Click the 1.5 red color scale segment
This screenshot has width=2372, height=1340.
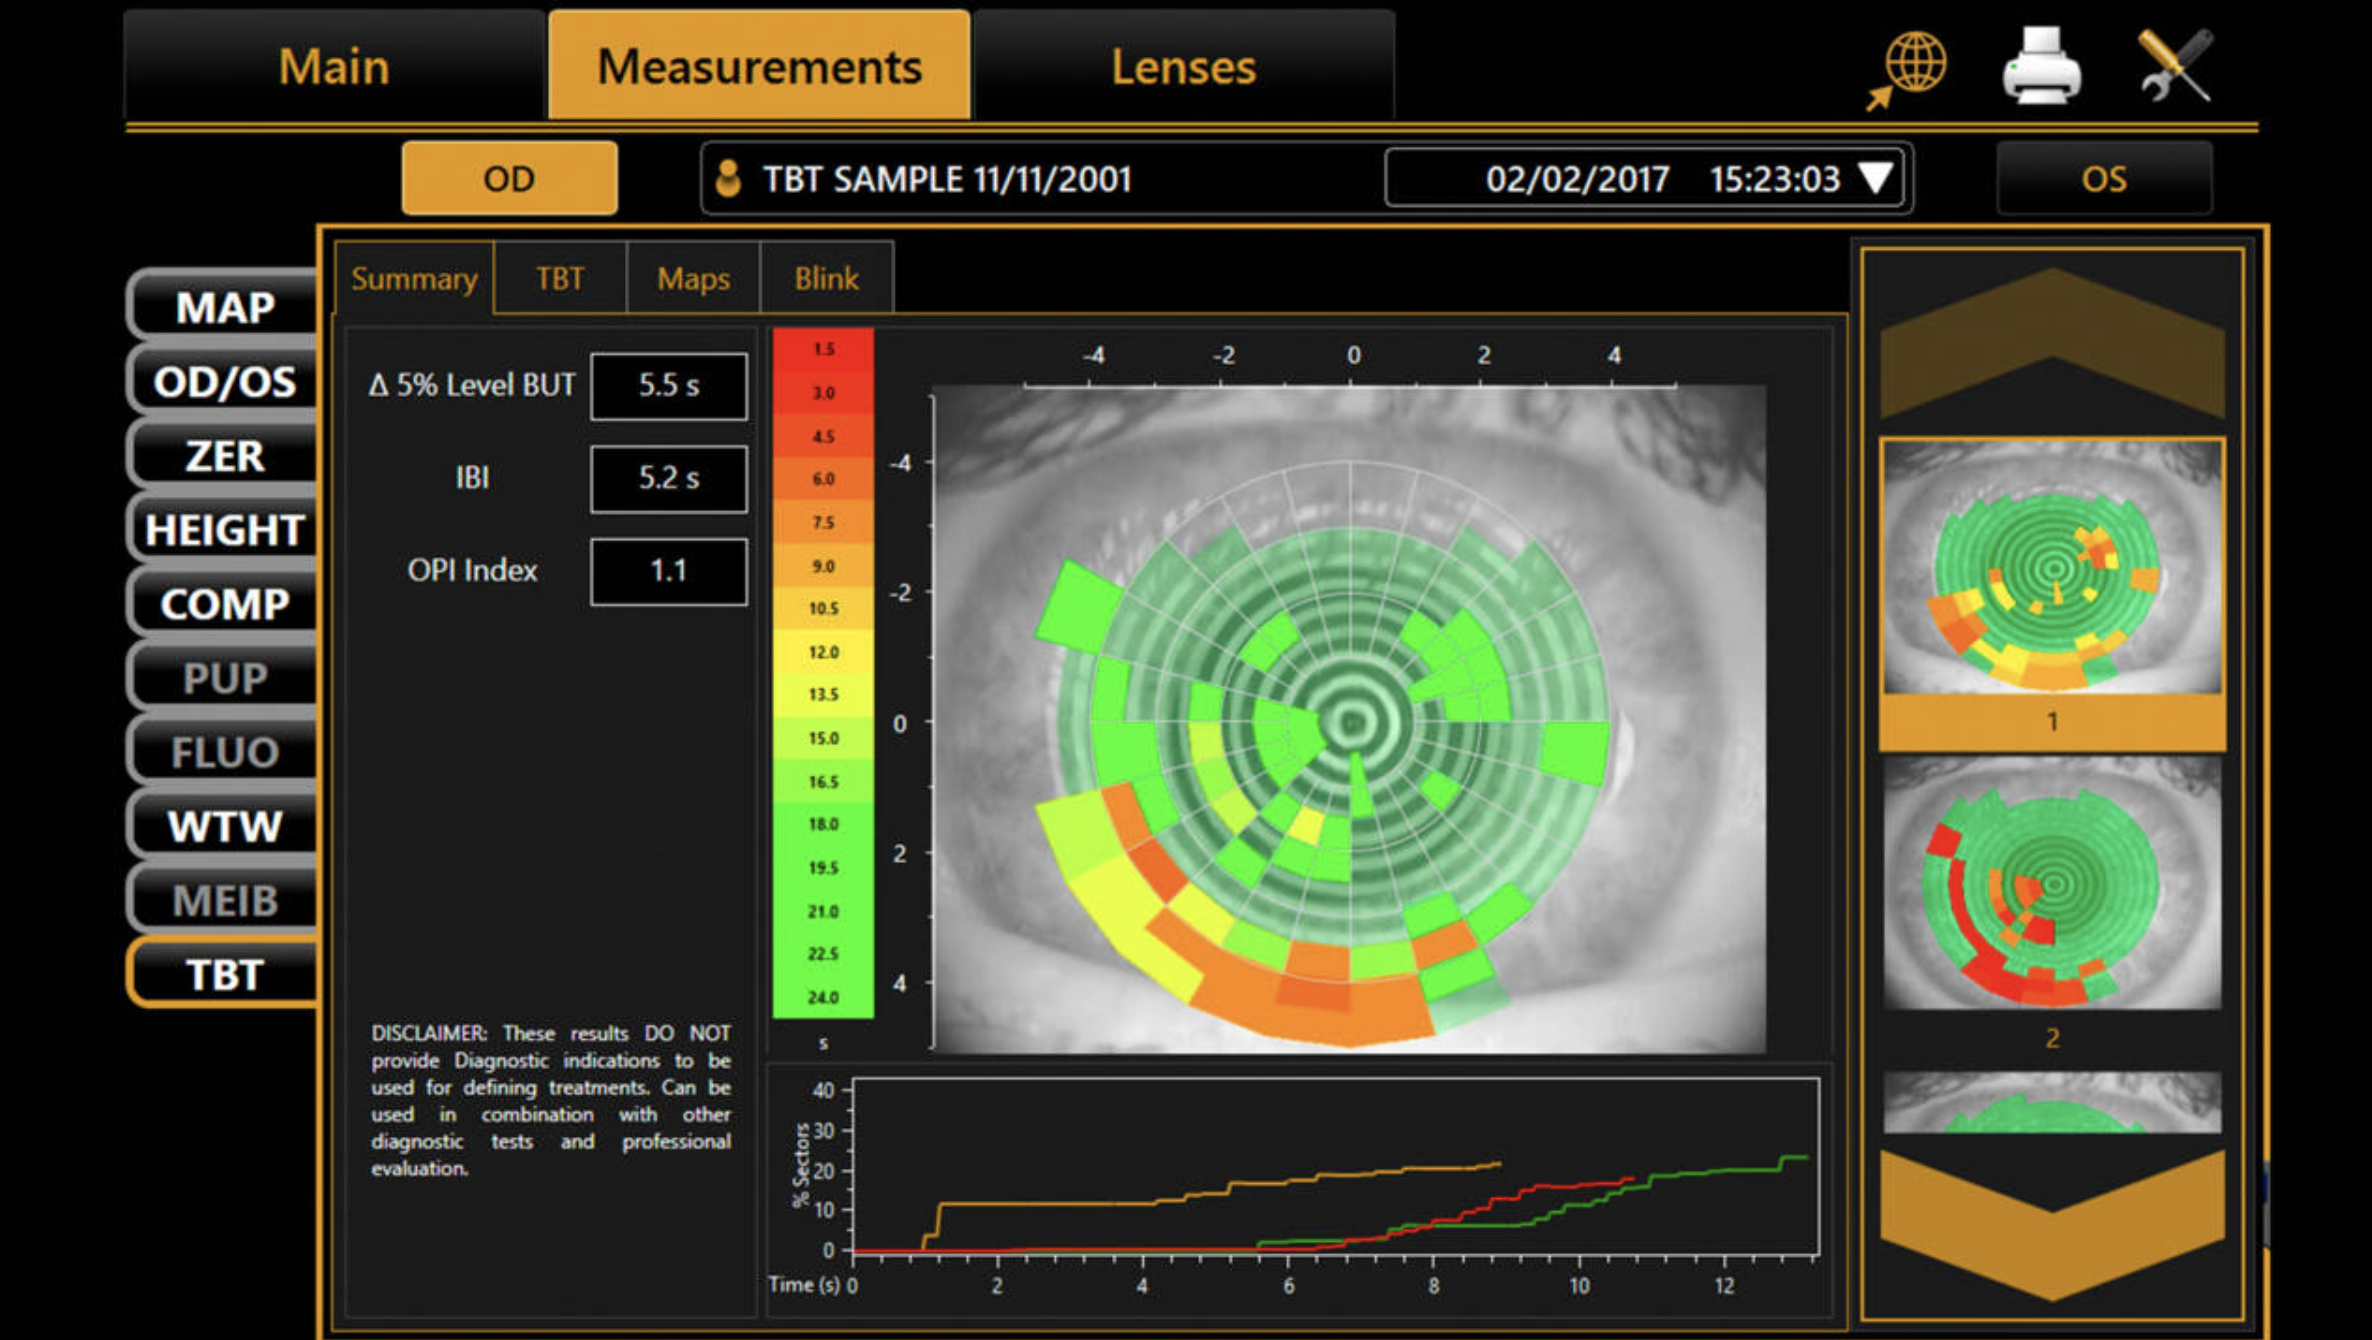pyautogui.click(x=823, y=349)
